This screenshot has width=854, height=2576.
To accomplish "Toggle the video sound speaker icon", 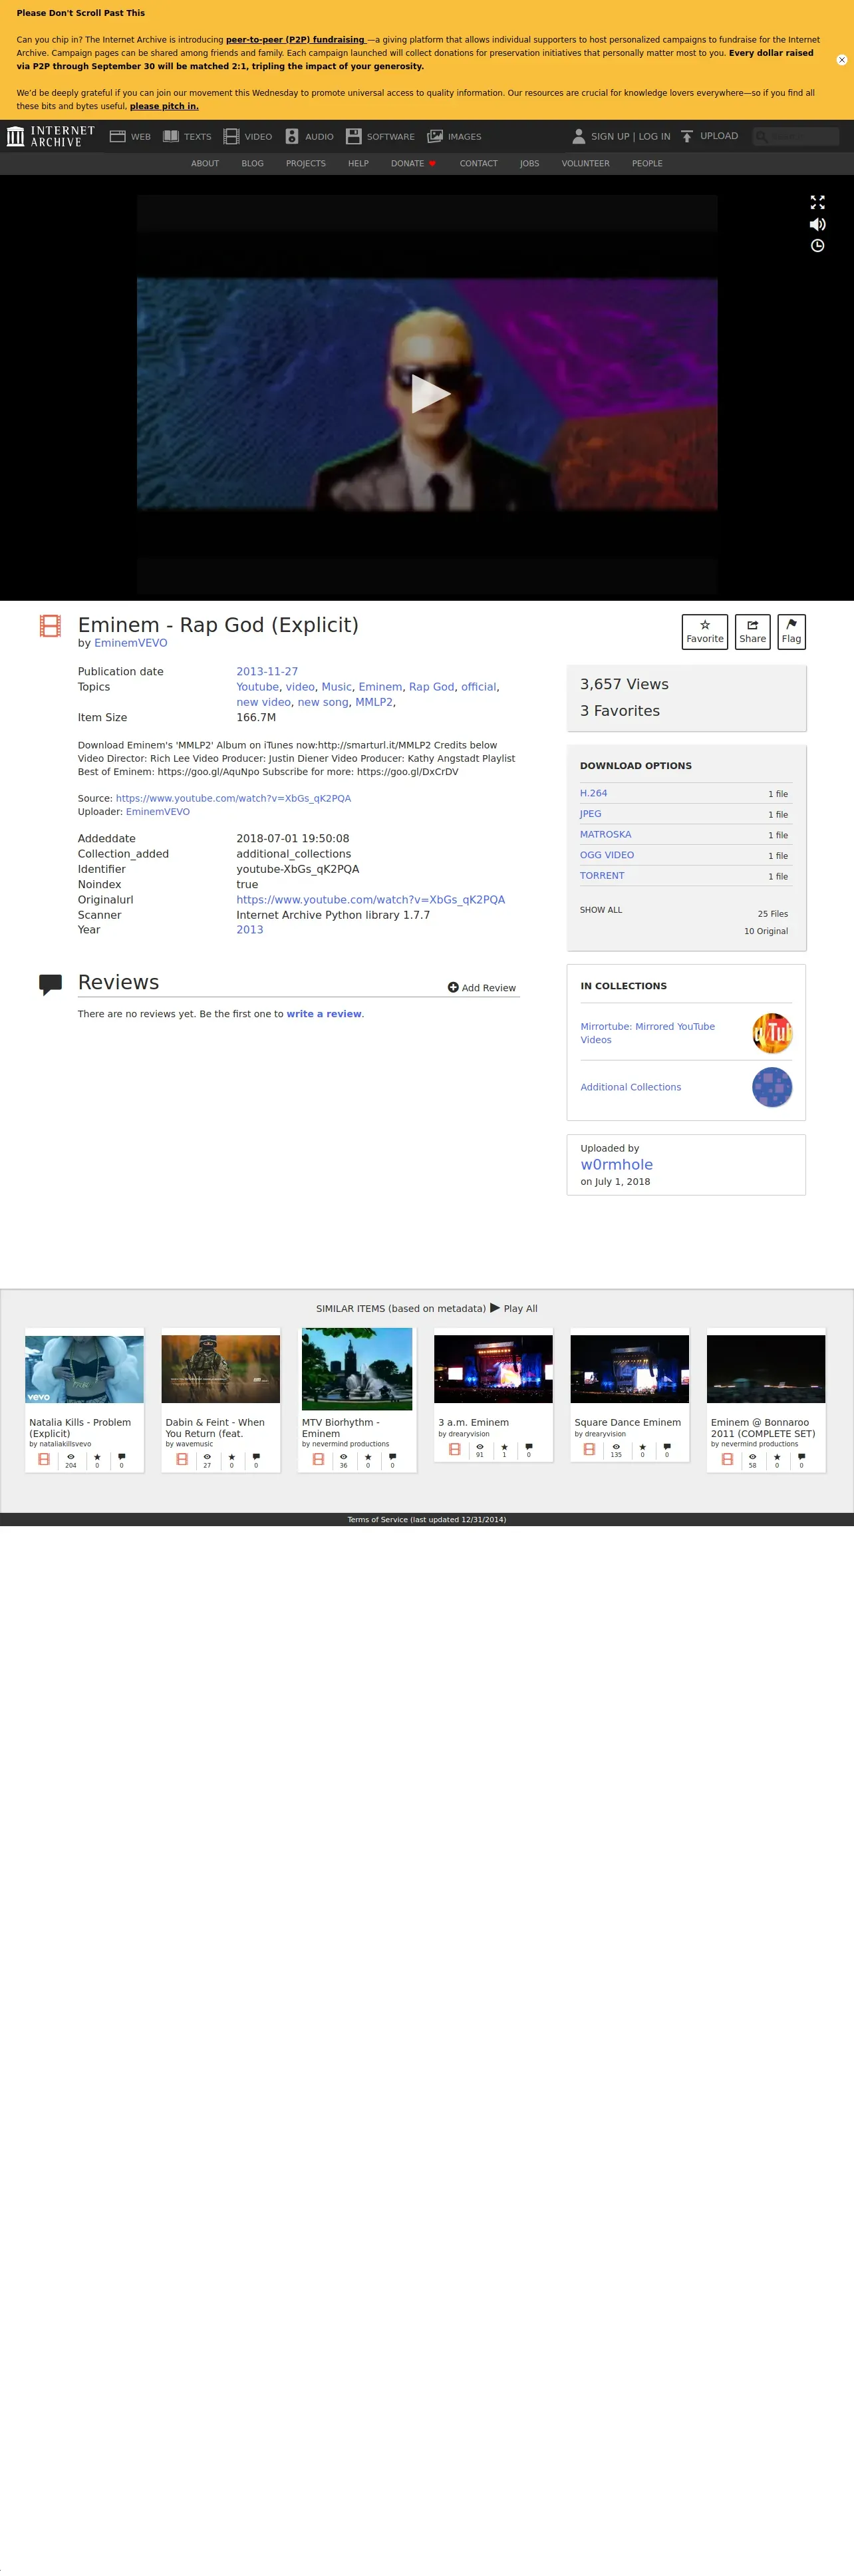I will point(817,224).
